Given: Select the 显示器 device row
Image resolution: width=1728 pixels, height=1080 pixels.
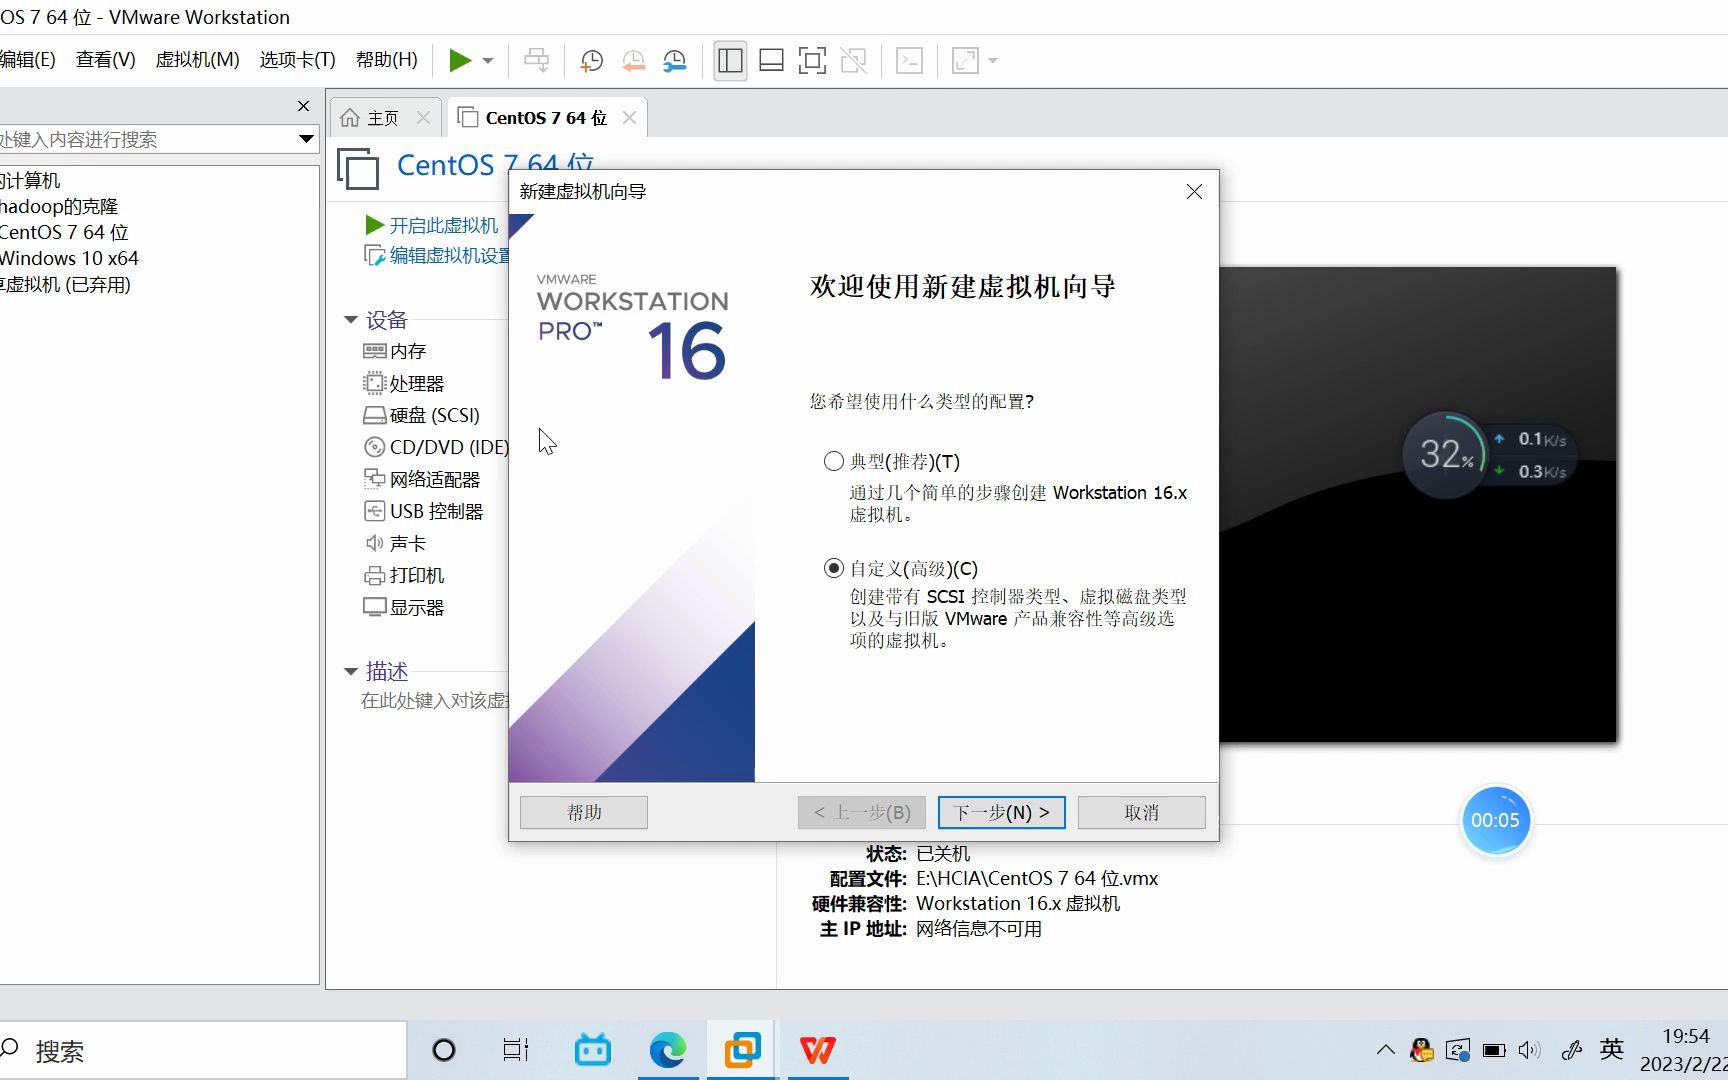Looking at the screenshot, I should point(404,608).
